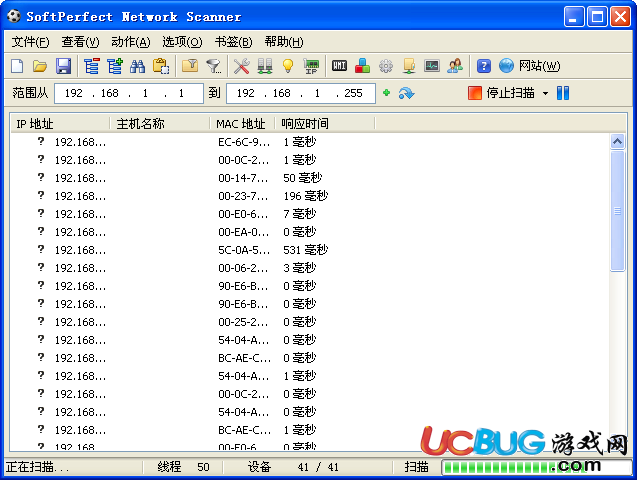Screen dimensions: 637x480
Task: Open file with the folder icon
Action: (x=40, y=66)
